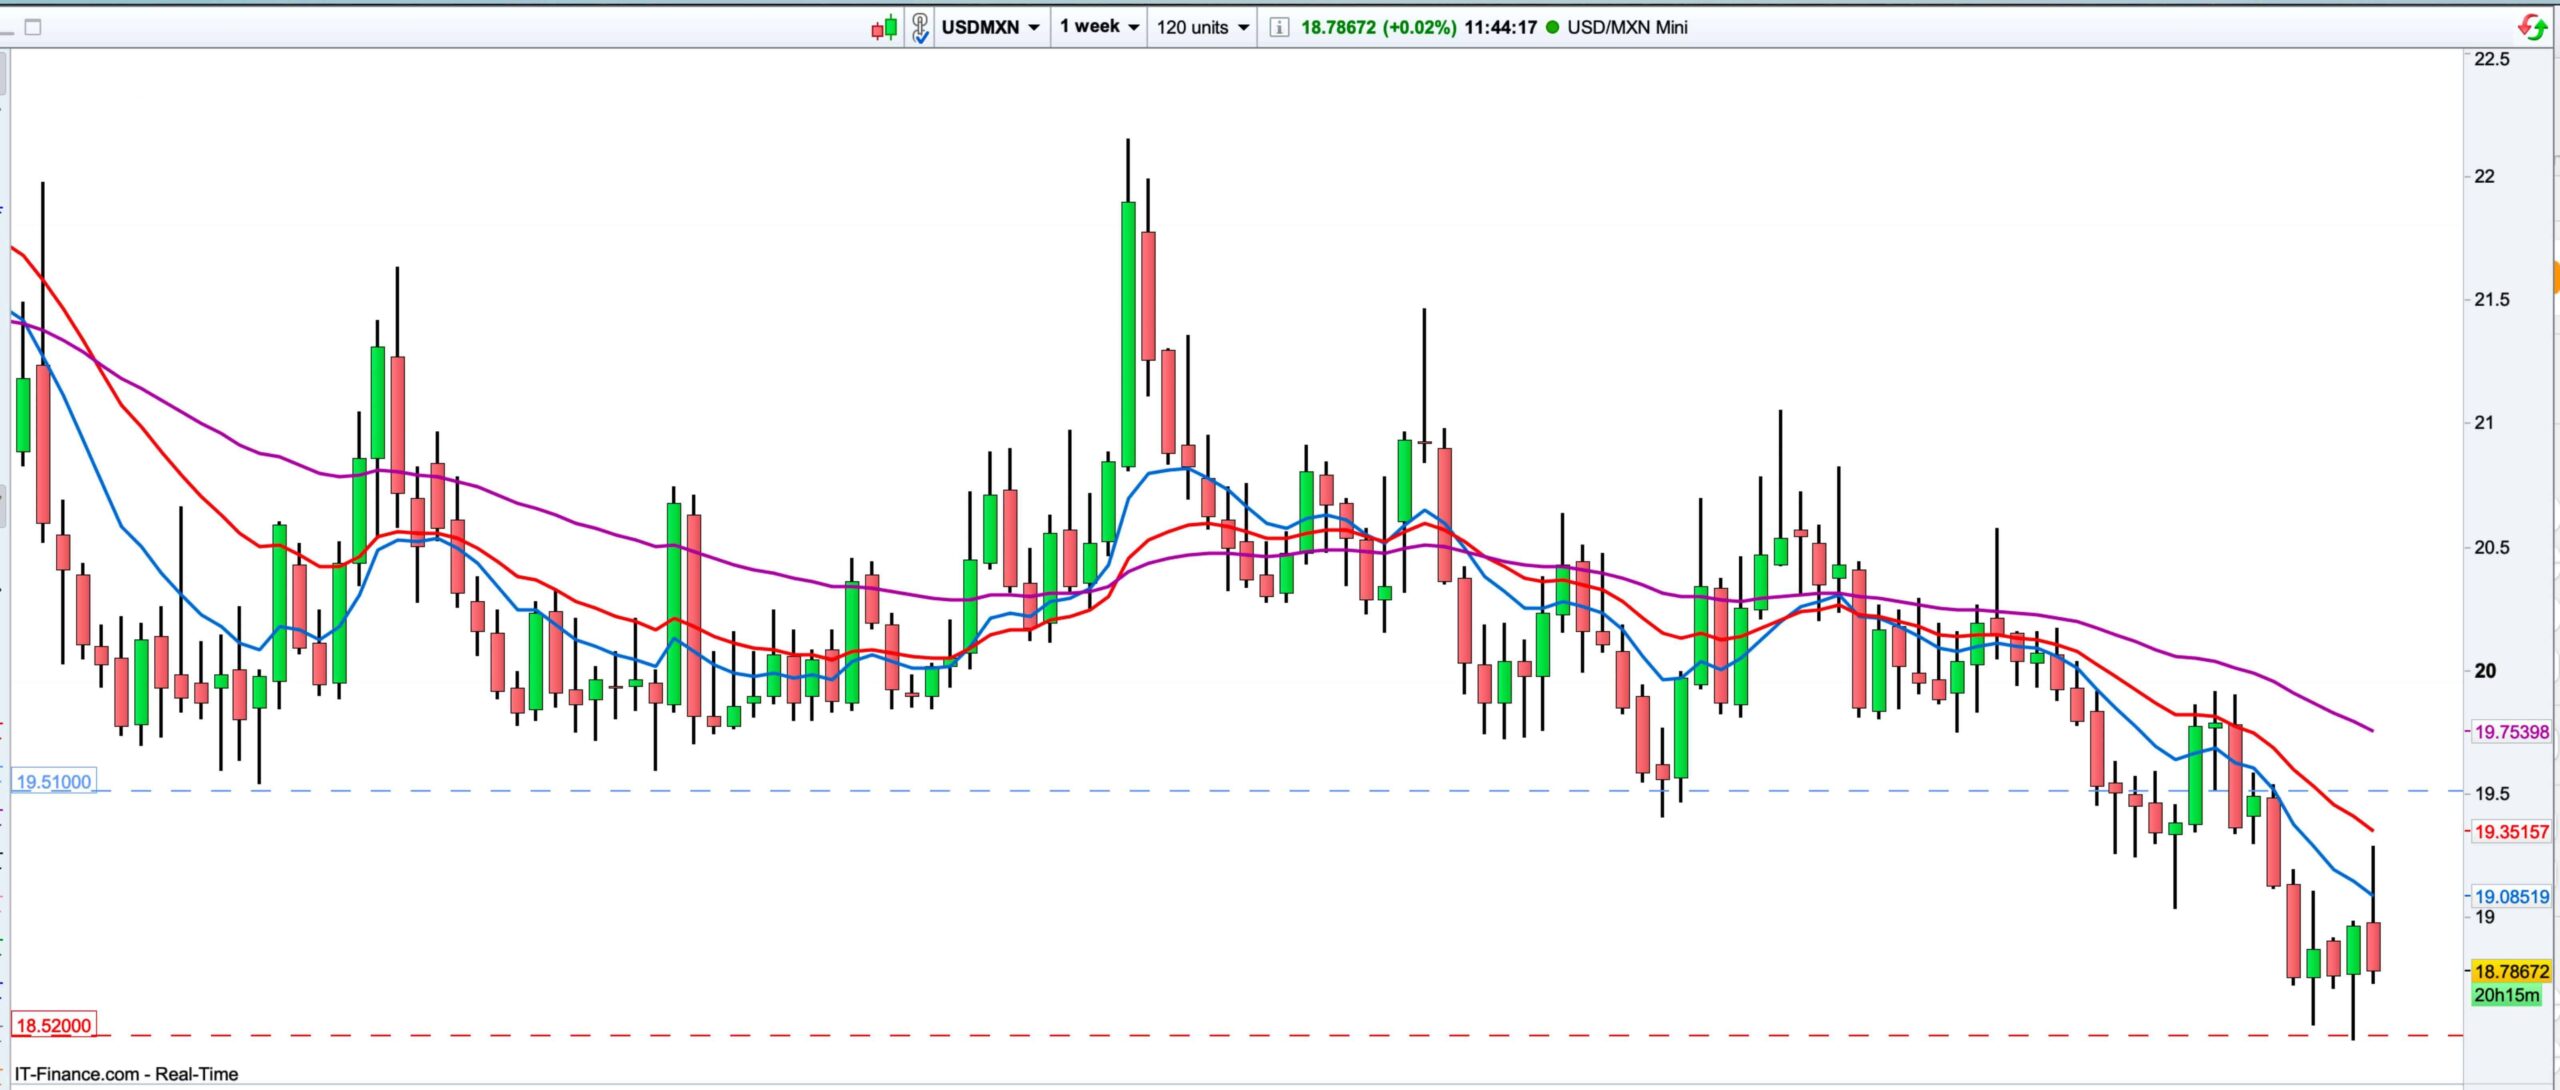
Task: Click the red moving average value 19.35157
Action: pos(2511,831)
